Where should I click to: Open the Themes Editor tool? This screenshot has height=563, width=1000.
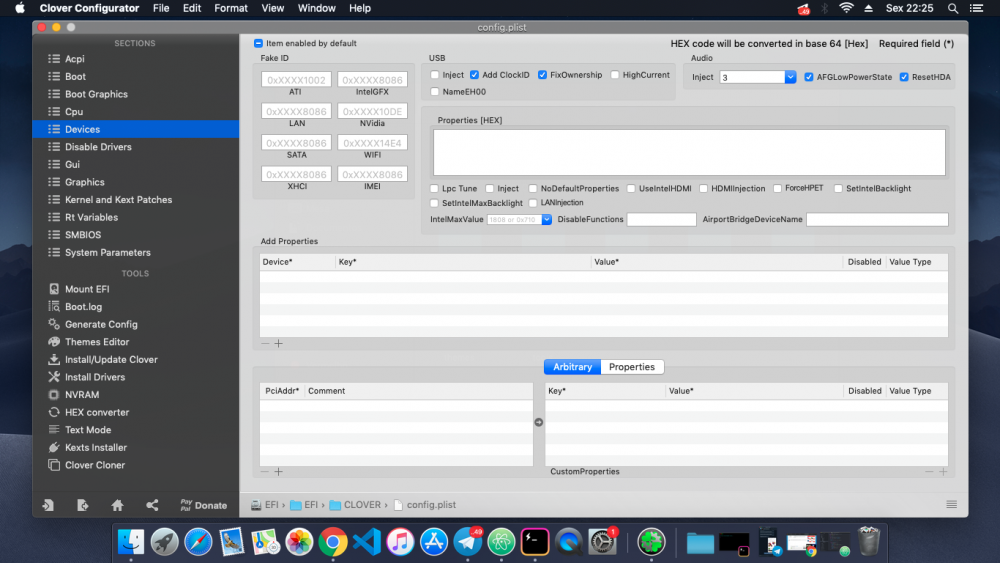[x=96, y=342]
